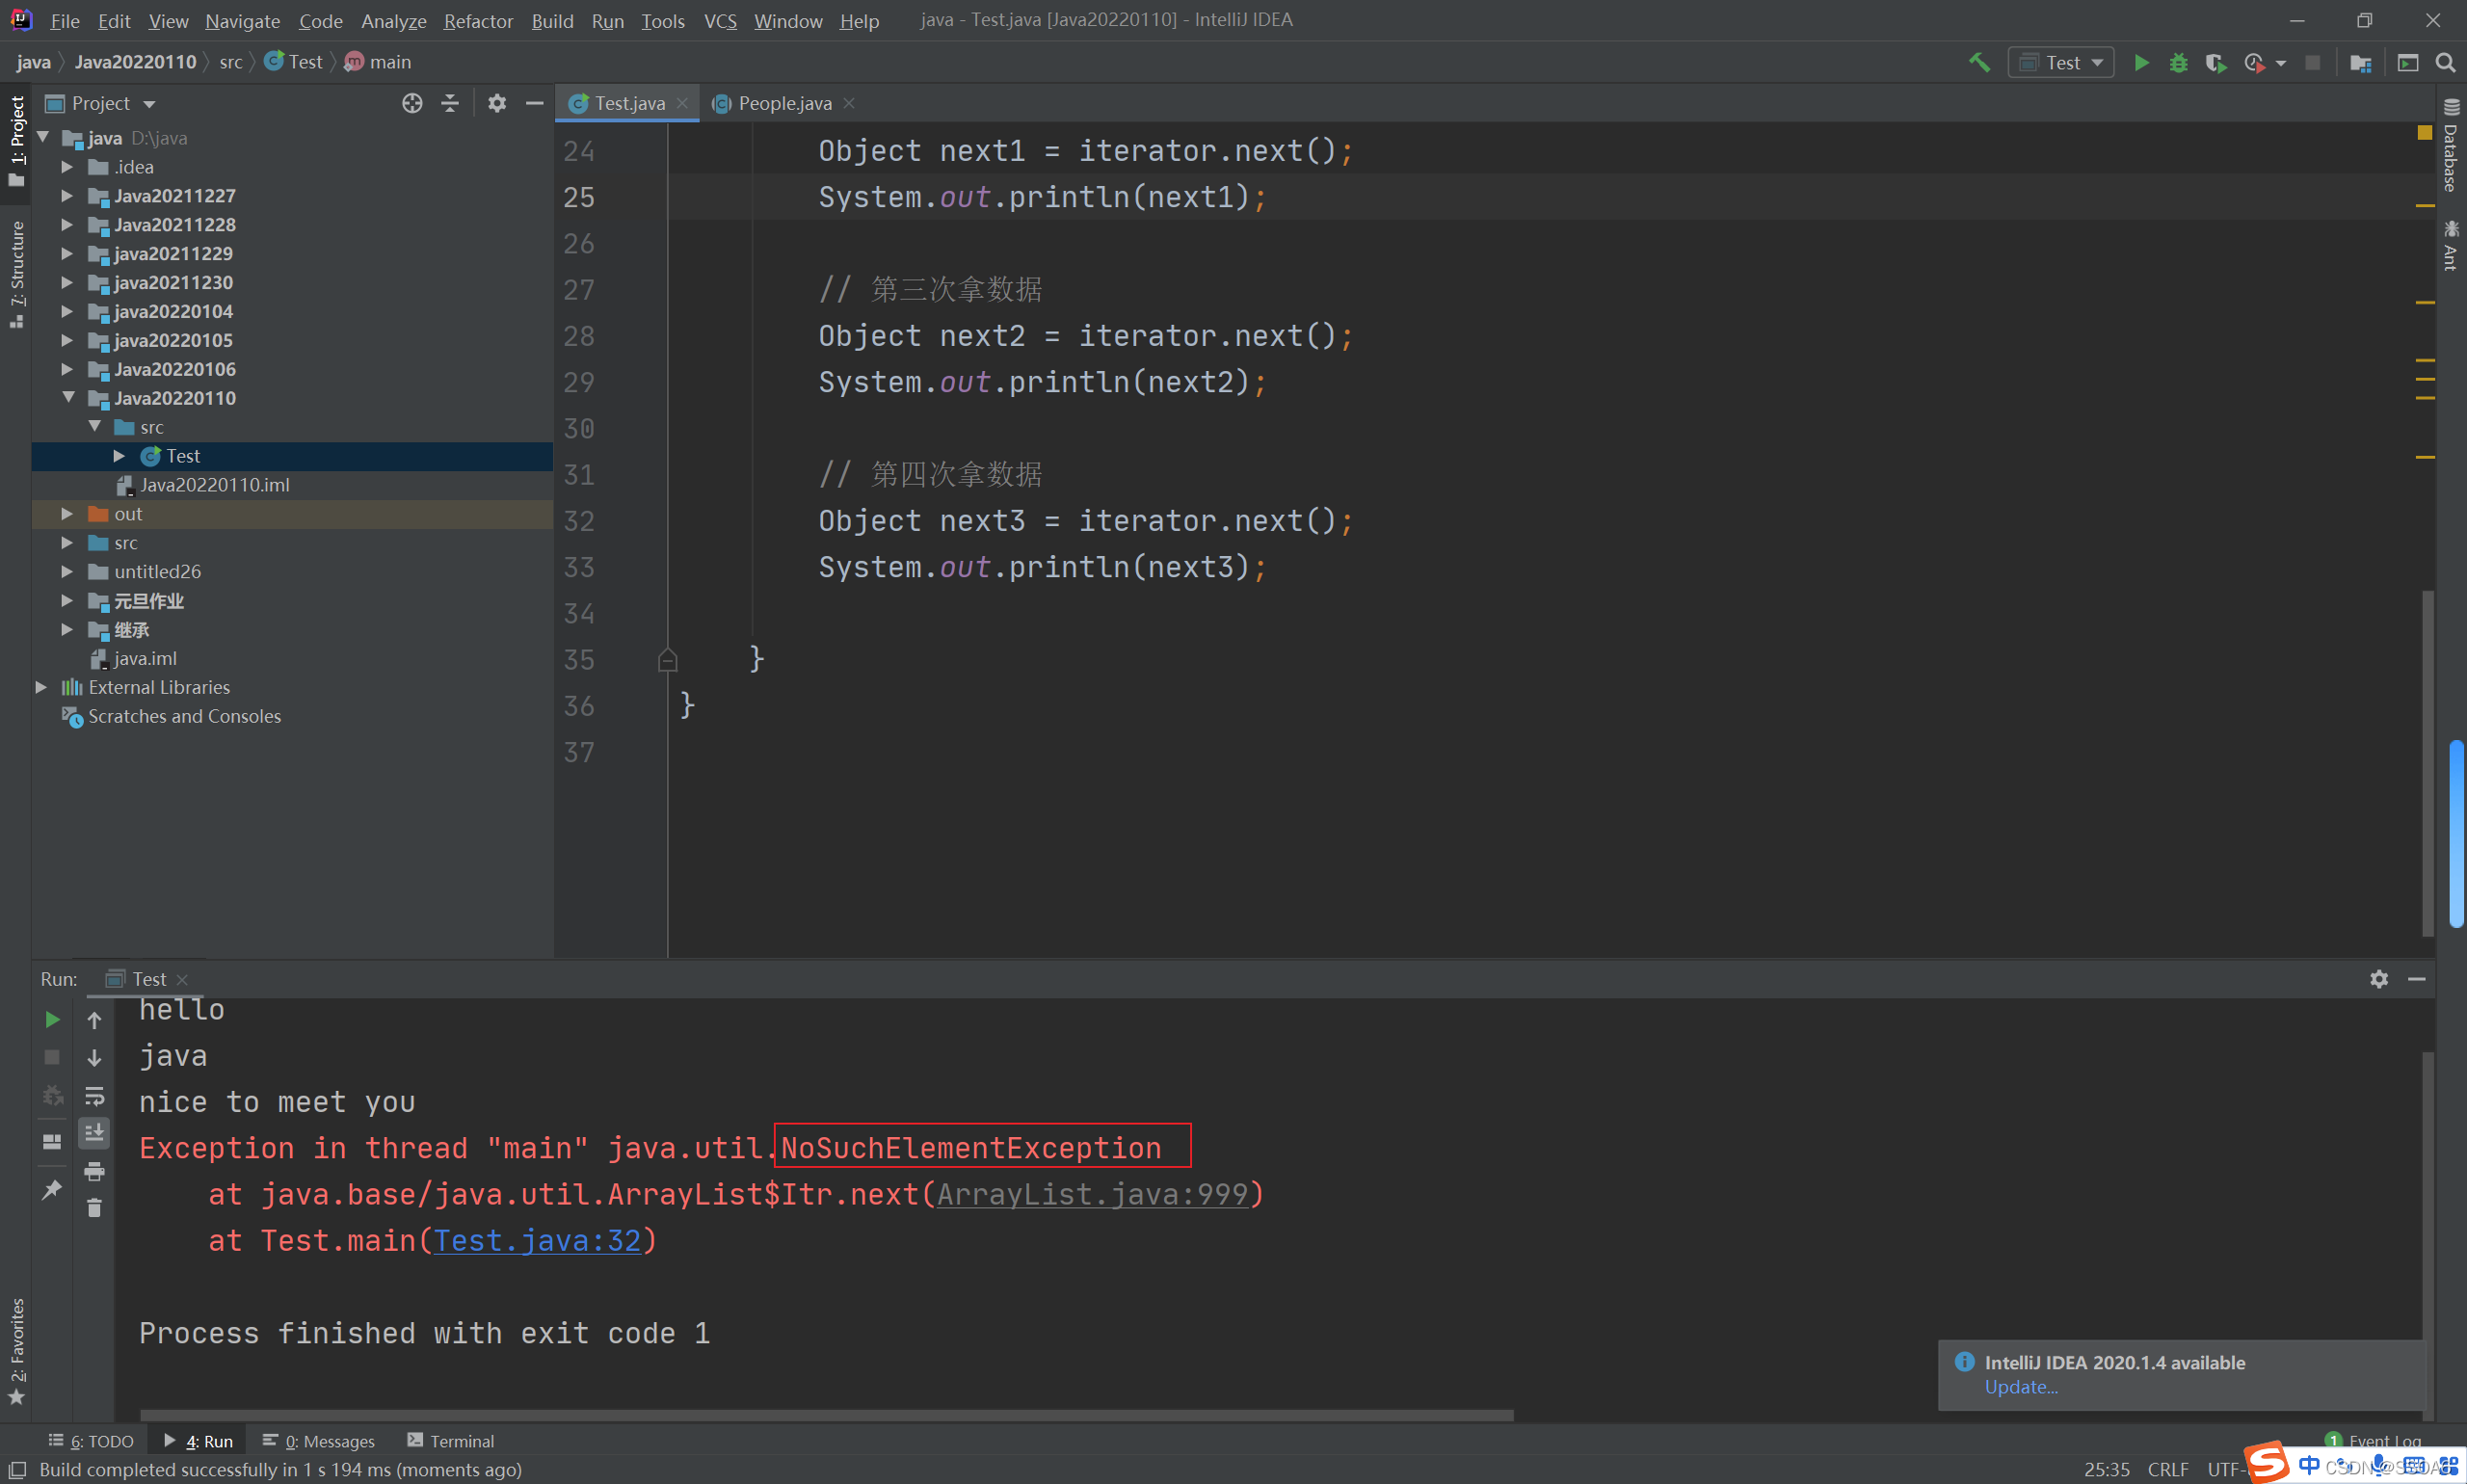This screenshot has height=1484, width=2467.
Task: Click the restore layout icon in Run panel
Action: click(x=52, y=1141)
